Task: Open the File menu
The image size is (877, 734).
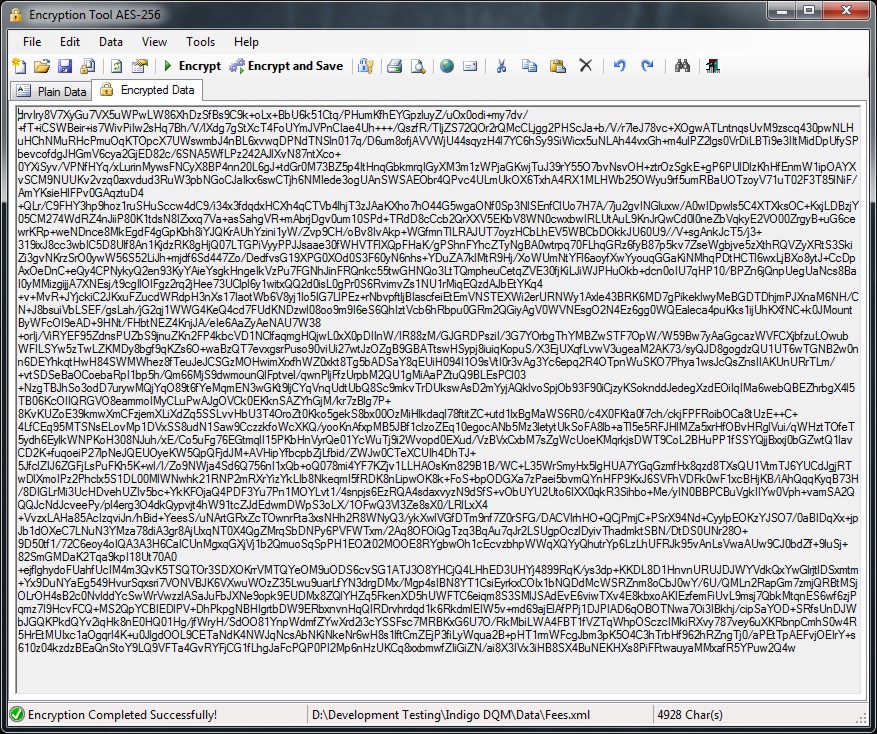Action: pyautogui.click(x=32, y=42)
